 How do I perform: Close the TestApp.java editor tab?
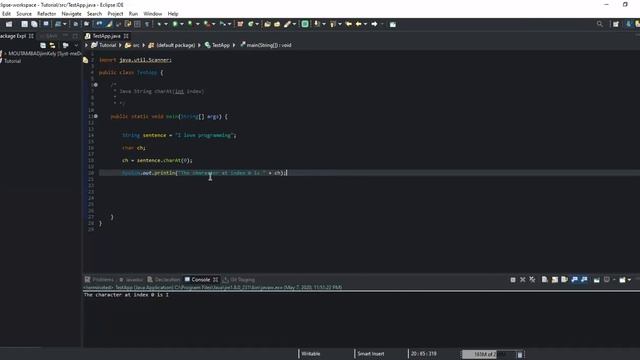pos(126,36)
